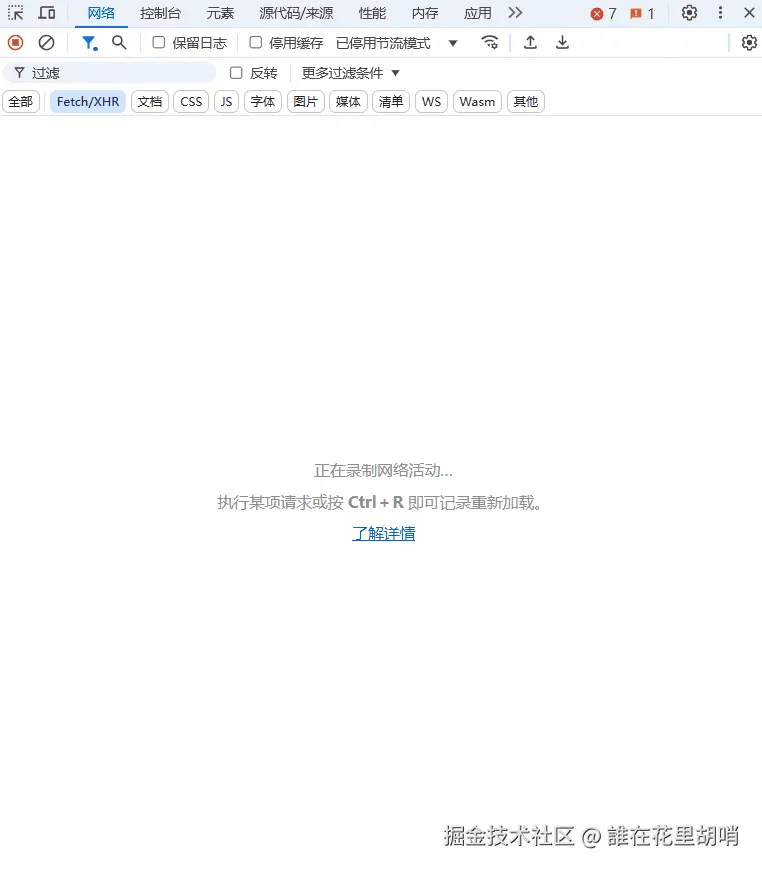Filter requests by 媒体
Image resolution: width=762 pixels, height=871 pixels.
pyautogui.click(x=348, y=102)
